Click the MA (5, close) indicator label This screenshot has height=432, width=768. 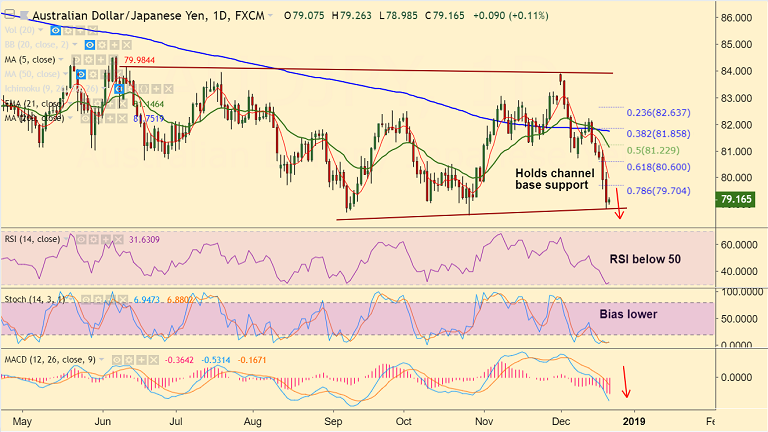[30, 60]
